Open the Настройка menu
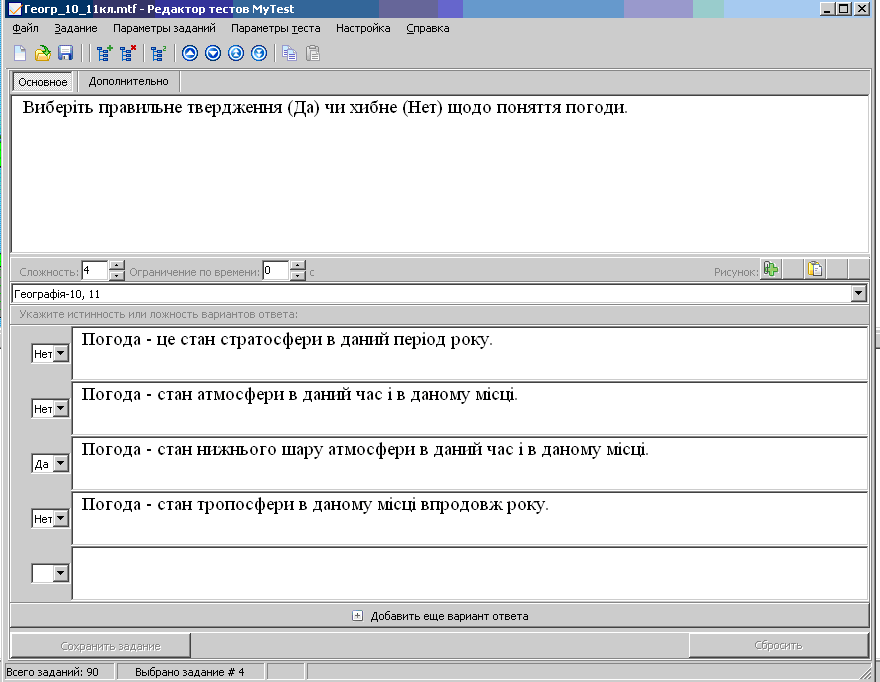Image resolution: width=880 pixels, height=682 pixels. 363,28
